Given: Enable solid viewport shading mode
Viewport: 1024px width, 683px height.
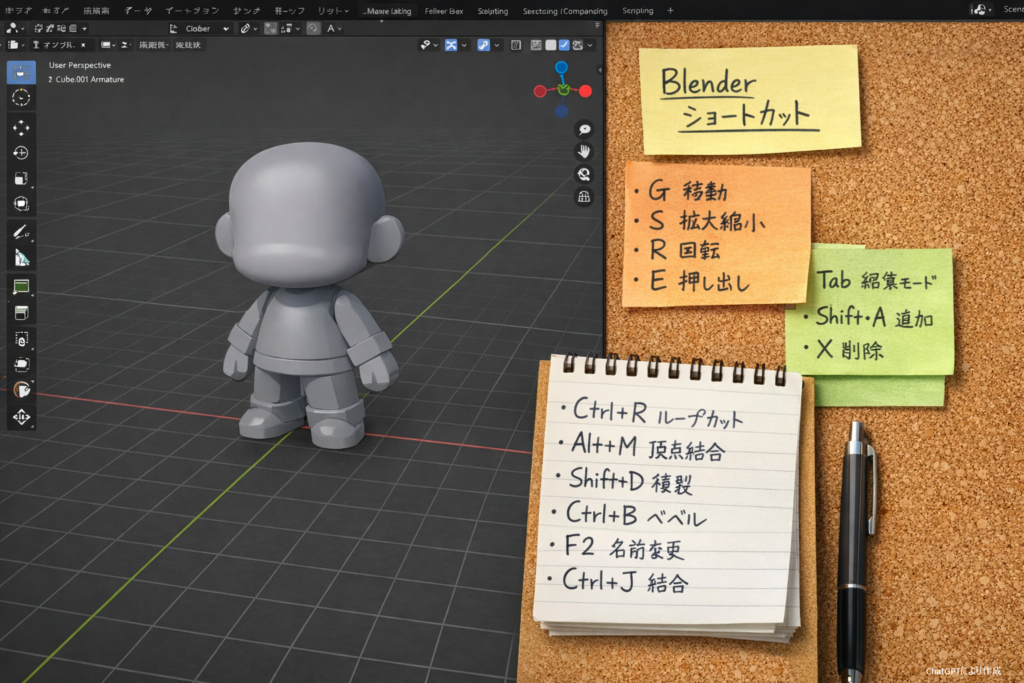Looking at the screenshot, I should point(550,45).
